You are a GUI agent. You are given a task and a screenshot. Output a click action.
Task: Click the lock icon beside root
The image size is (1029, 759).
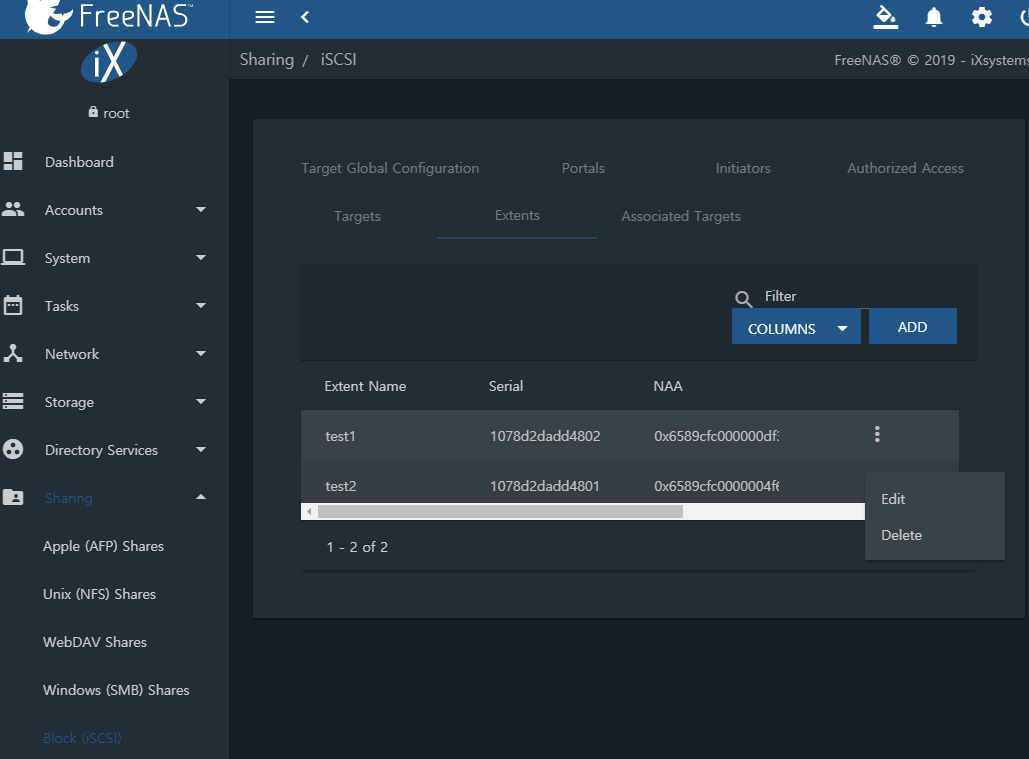[x=93, y=112]
